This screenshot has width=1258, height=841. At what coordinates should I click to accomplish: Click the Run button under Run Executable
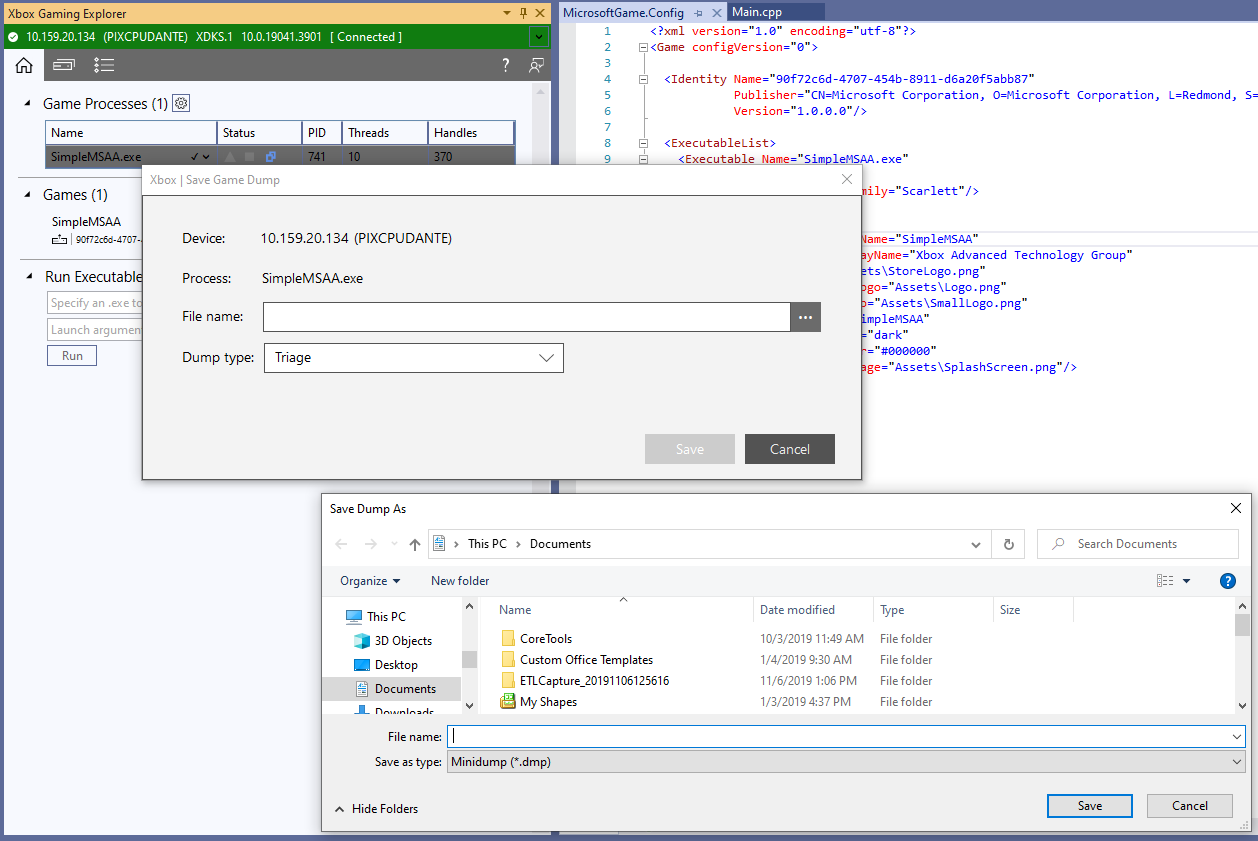click(72, 356)
